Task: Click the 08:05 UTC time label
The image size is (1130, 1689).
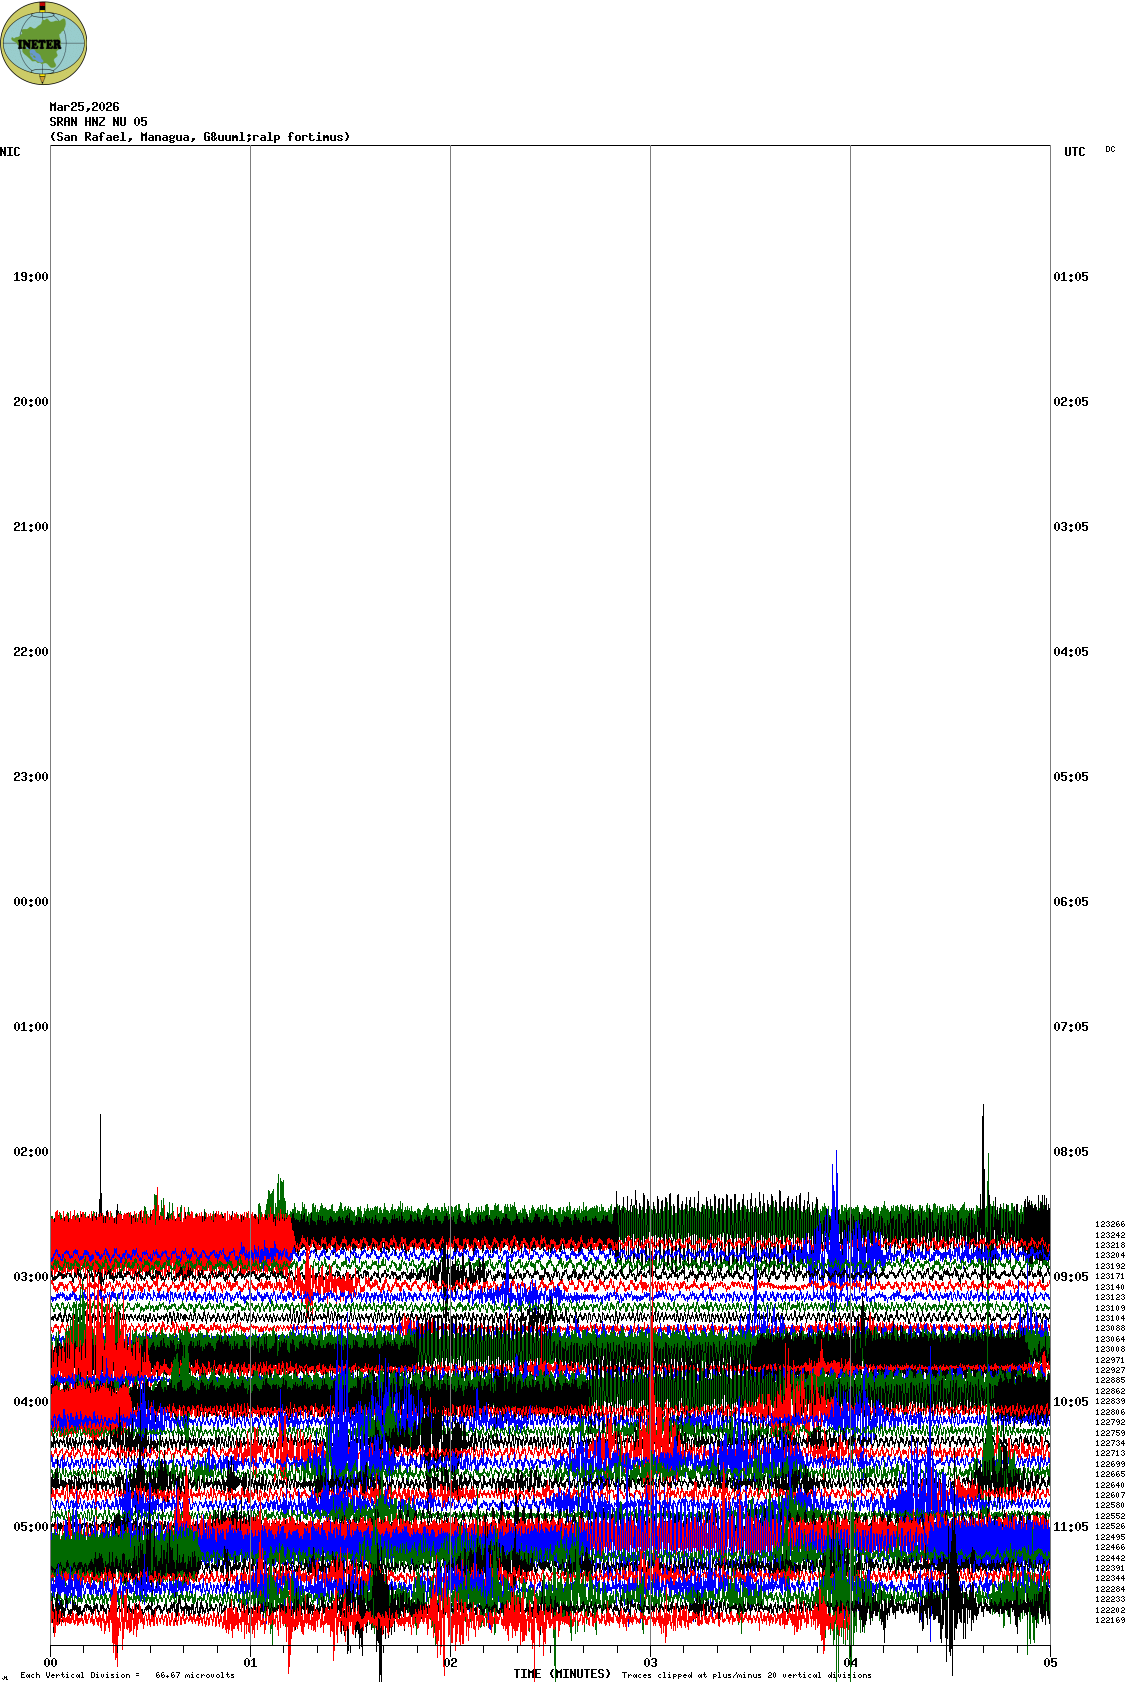Action: tap(1071, 1152)
